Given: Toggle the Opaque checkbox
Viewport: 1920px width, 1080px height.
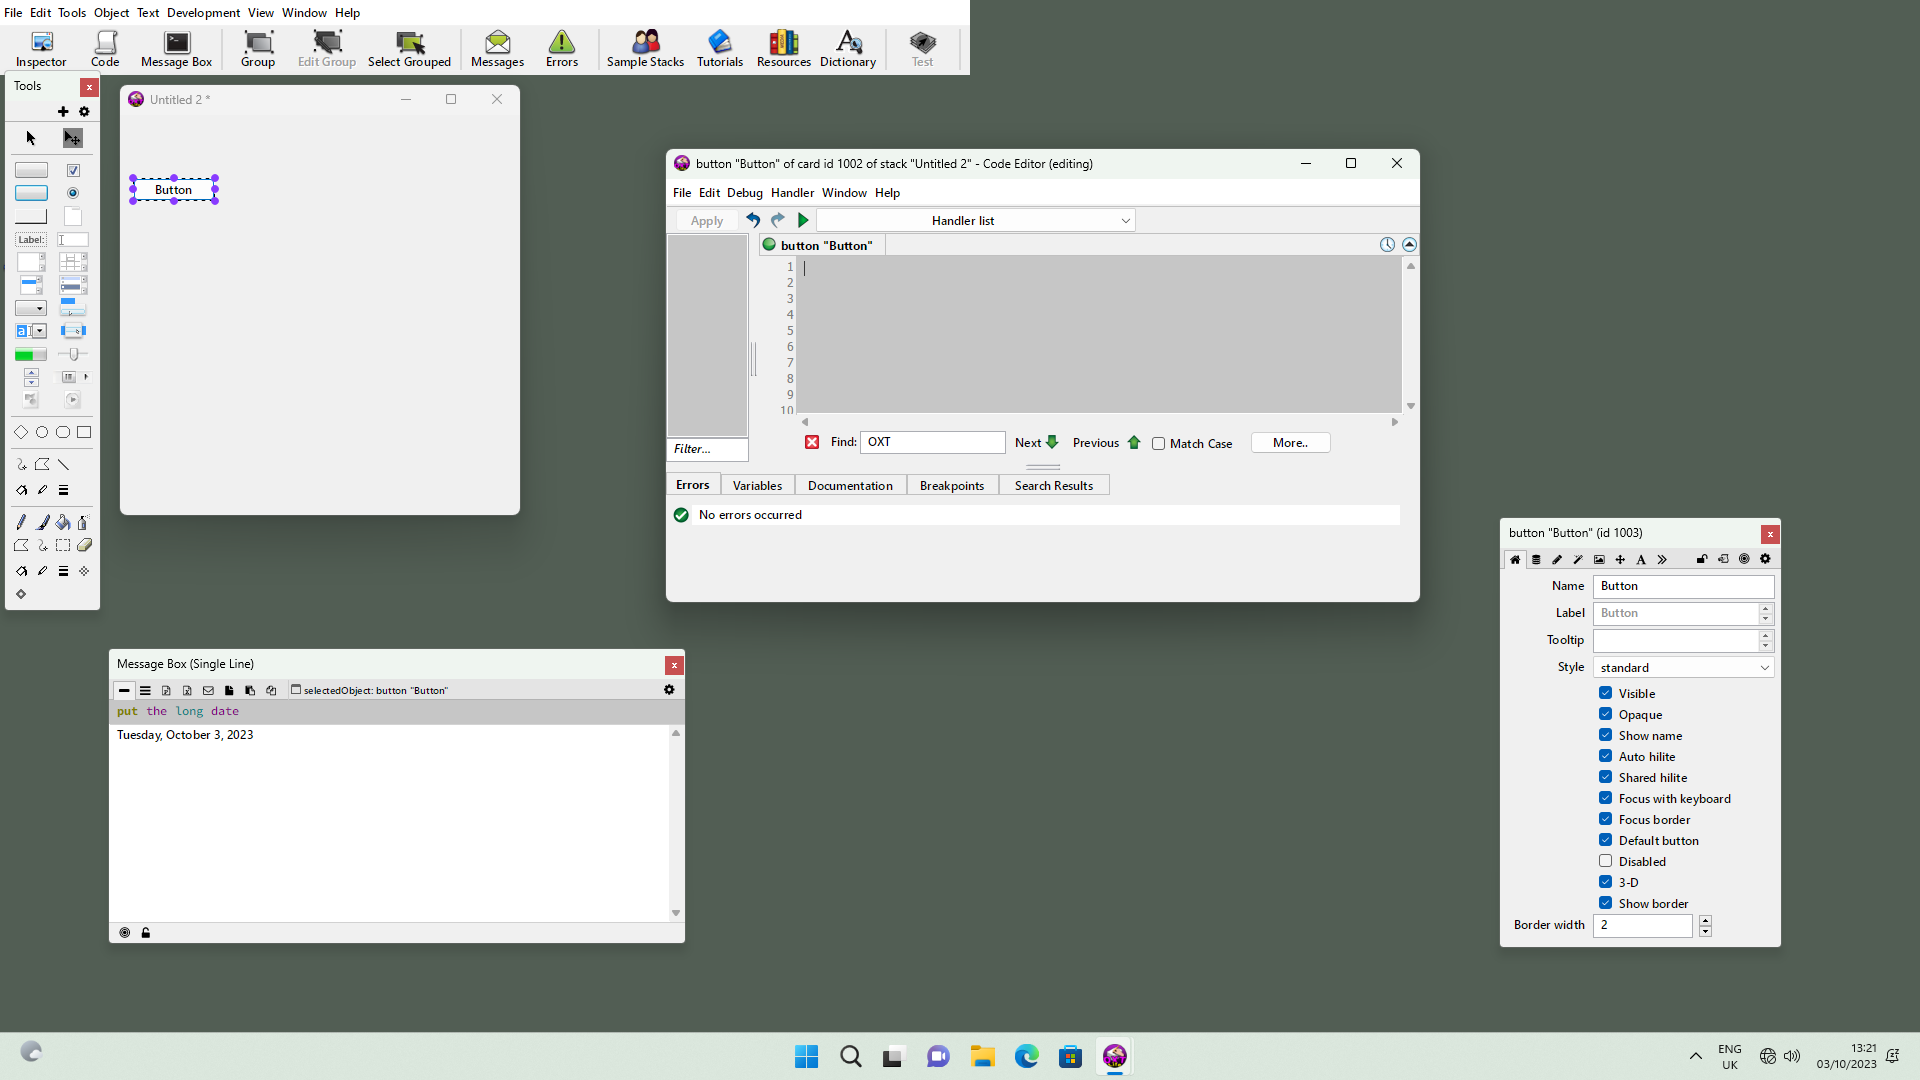Looking at the screenshot, I should 1605,714.
